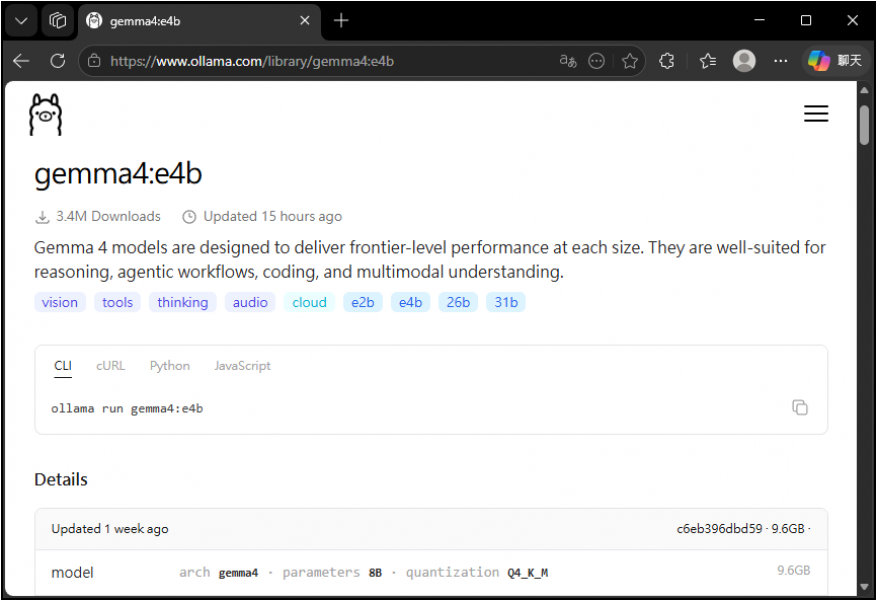Image resolution: width=877 pixels, height=601 pixels.
Task: Click the 31b model tag
Action: [x=506, y=302]
